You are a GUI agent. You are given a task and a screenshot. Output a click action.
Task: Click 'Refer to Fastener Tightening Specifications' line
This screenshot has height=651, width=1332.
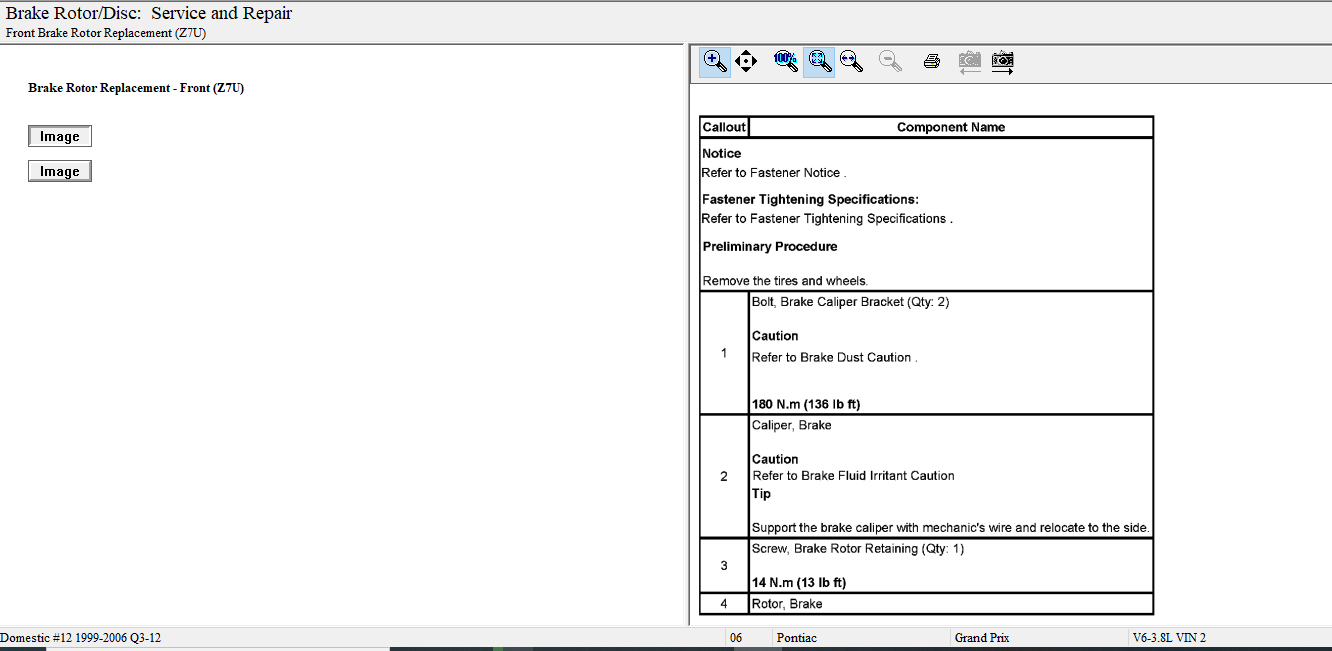(827, 219)
